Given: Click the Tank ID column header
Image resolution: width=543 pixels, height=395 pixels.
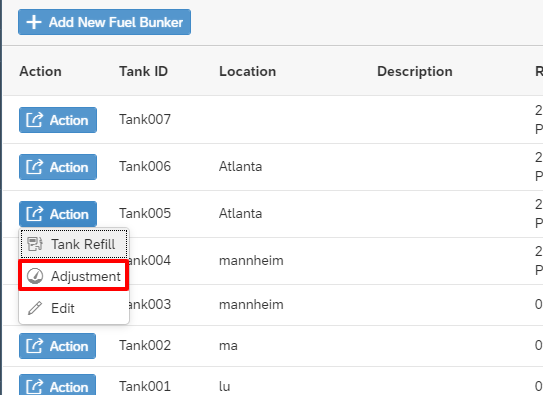Looking at the screenshot, I should [x=144, y=71].
